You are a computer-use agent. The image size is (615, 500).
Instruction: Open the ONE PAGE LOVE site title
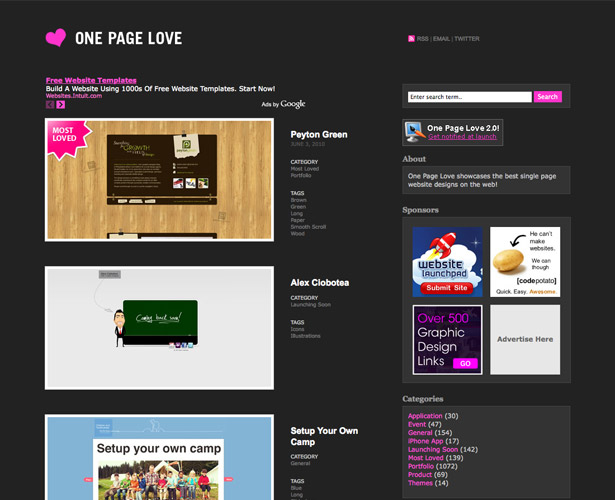click(x=129, y=38)
